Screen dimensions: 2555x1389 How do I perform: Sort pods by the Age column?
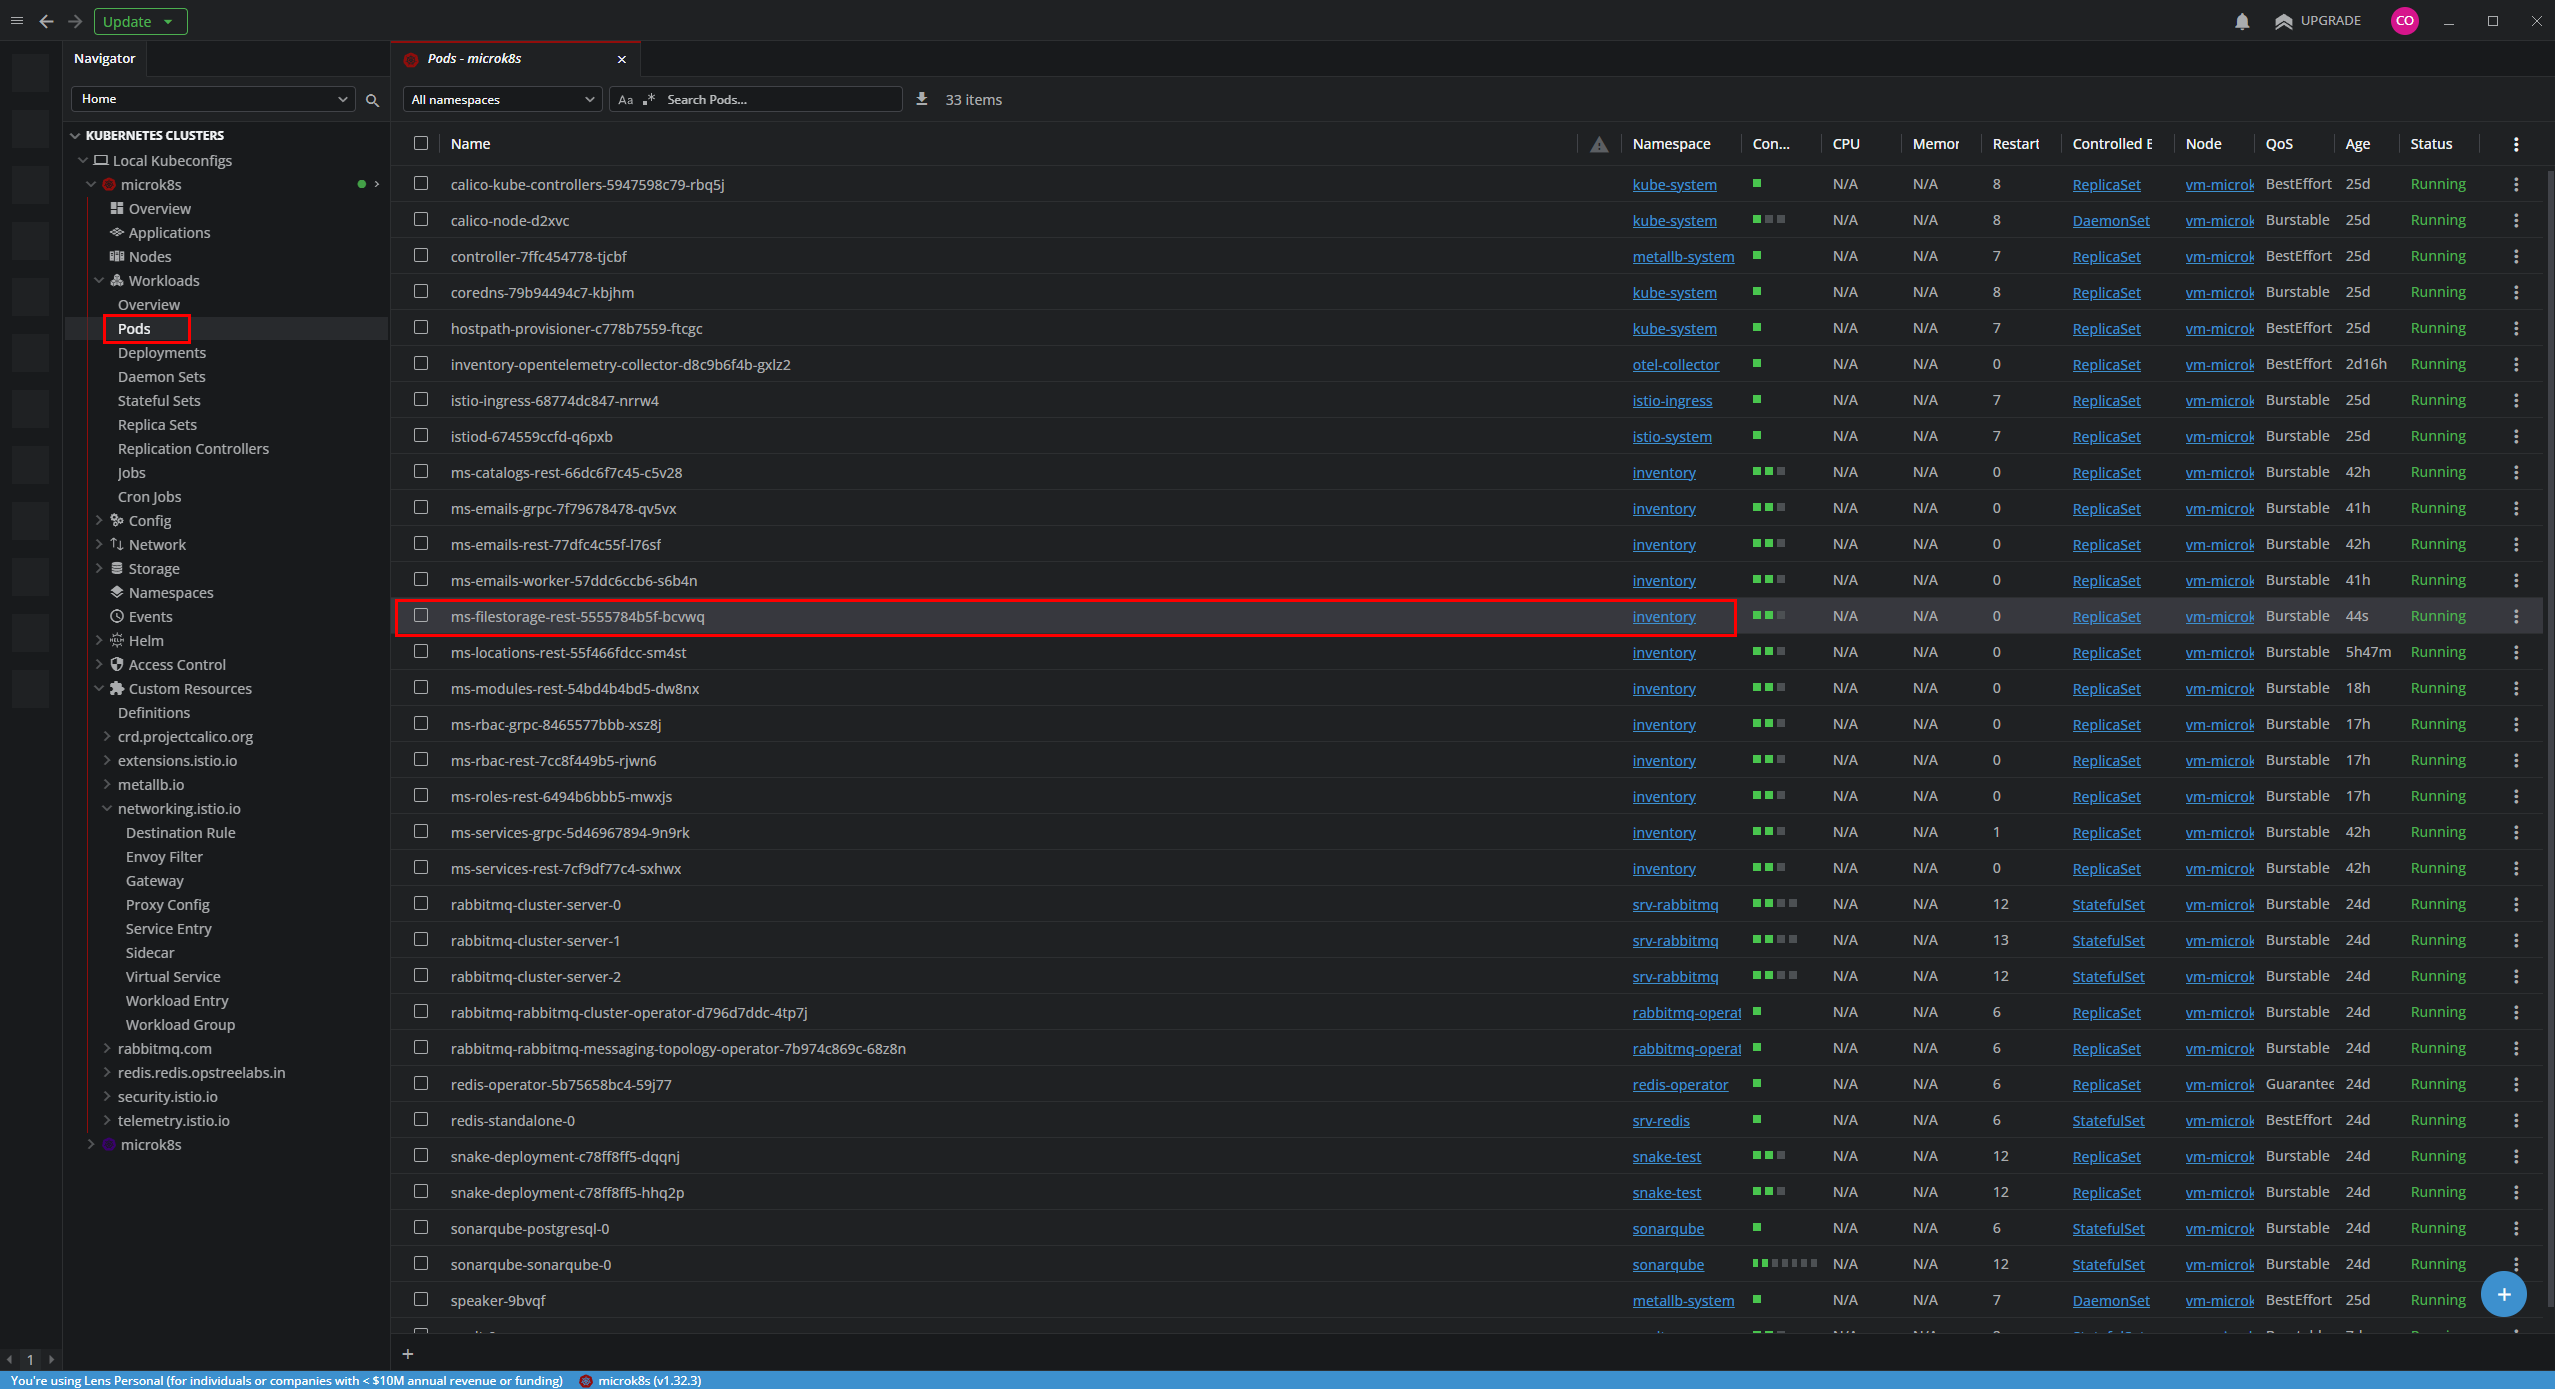pyautogui.click(x=2358, y=144)
